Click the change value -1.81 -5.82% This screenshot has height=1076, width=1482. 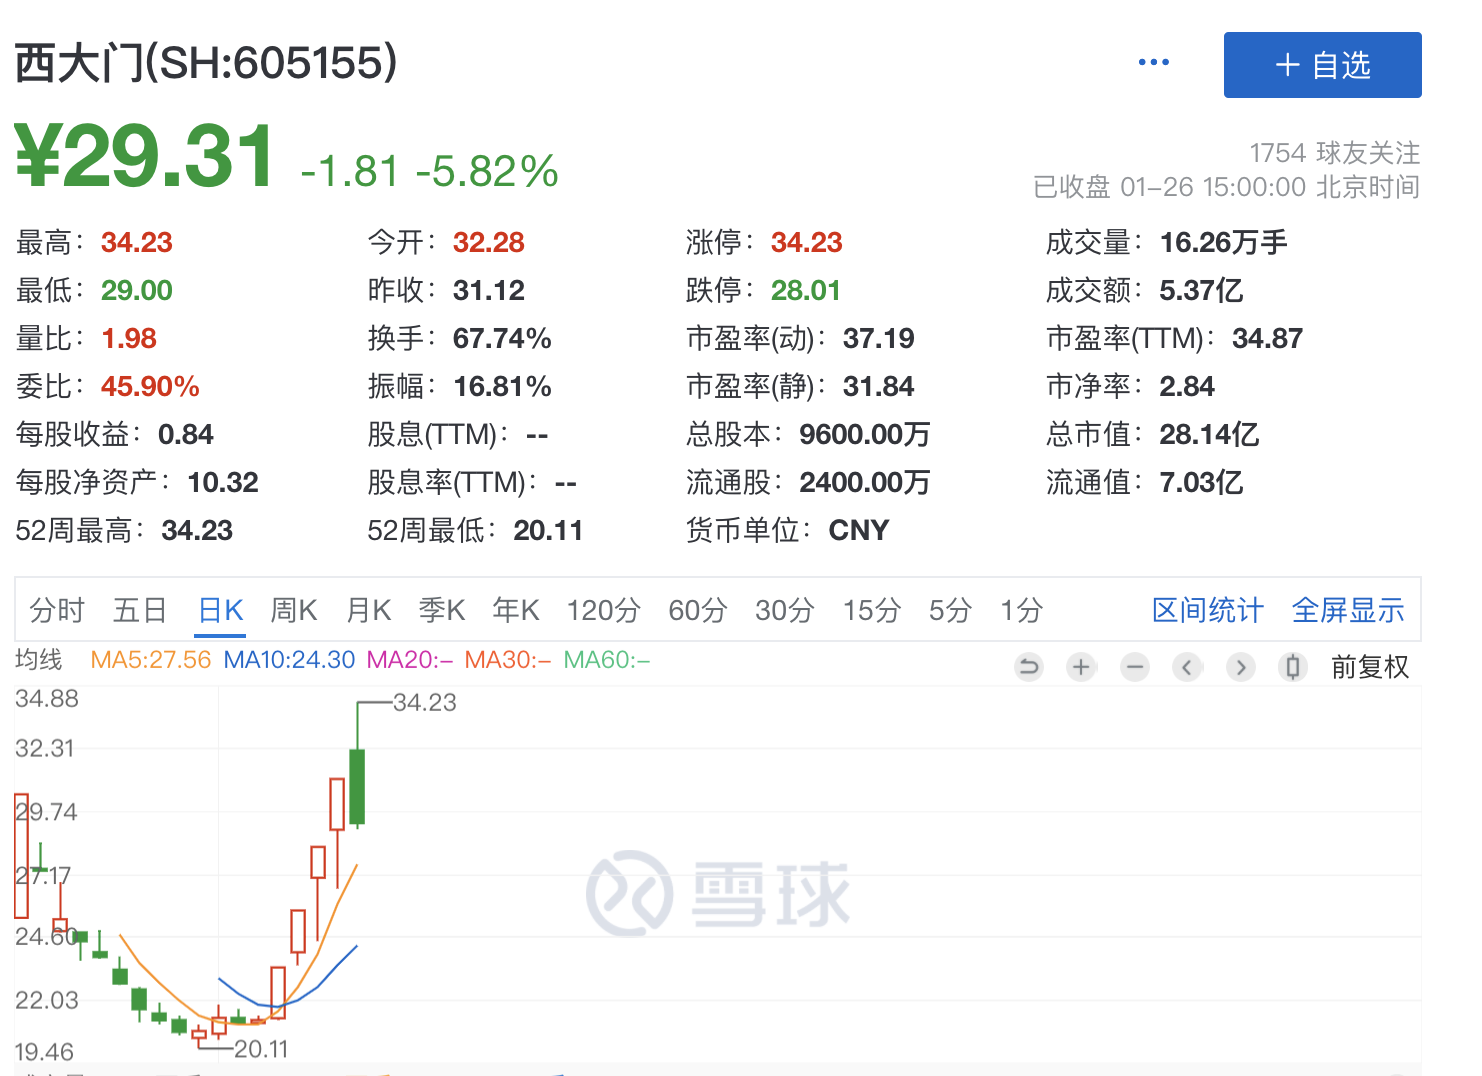coord(430,171)
